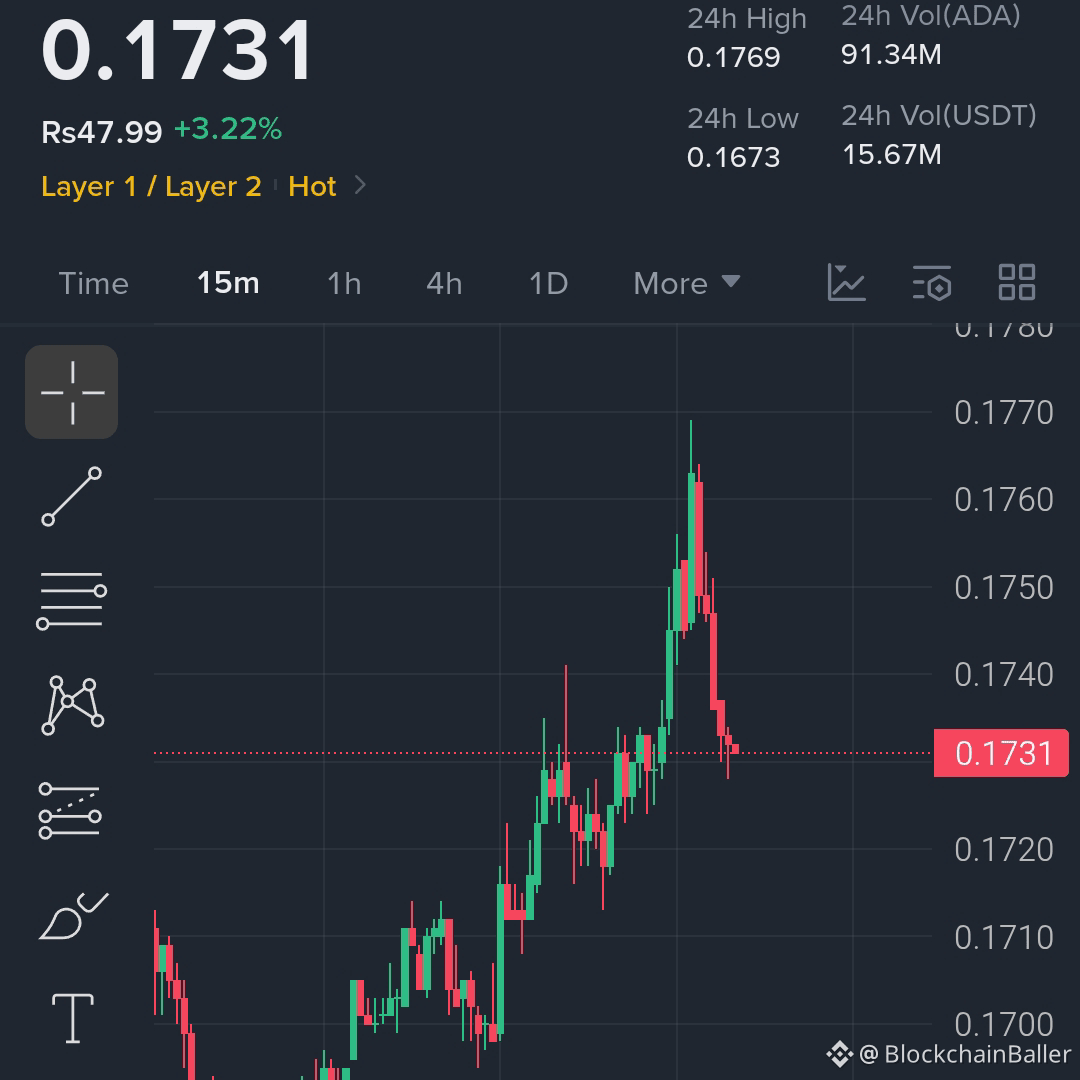Select the 15m timeframe

pyautogui.click(x=228, y=283)
